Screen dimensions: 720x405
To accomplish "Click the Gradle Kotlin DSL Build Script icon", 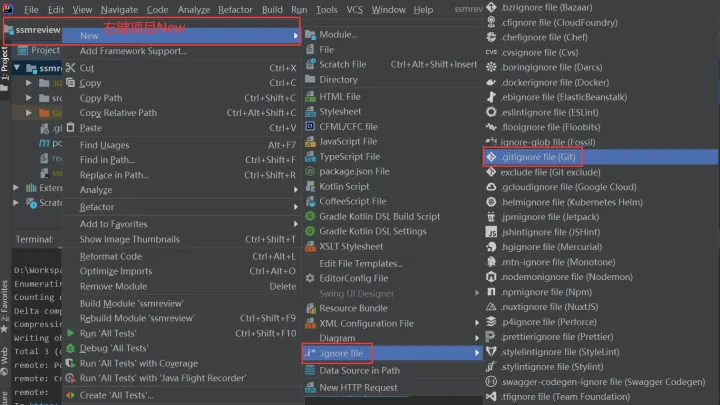I will (x=310, y=216).
